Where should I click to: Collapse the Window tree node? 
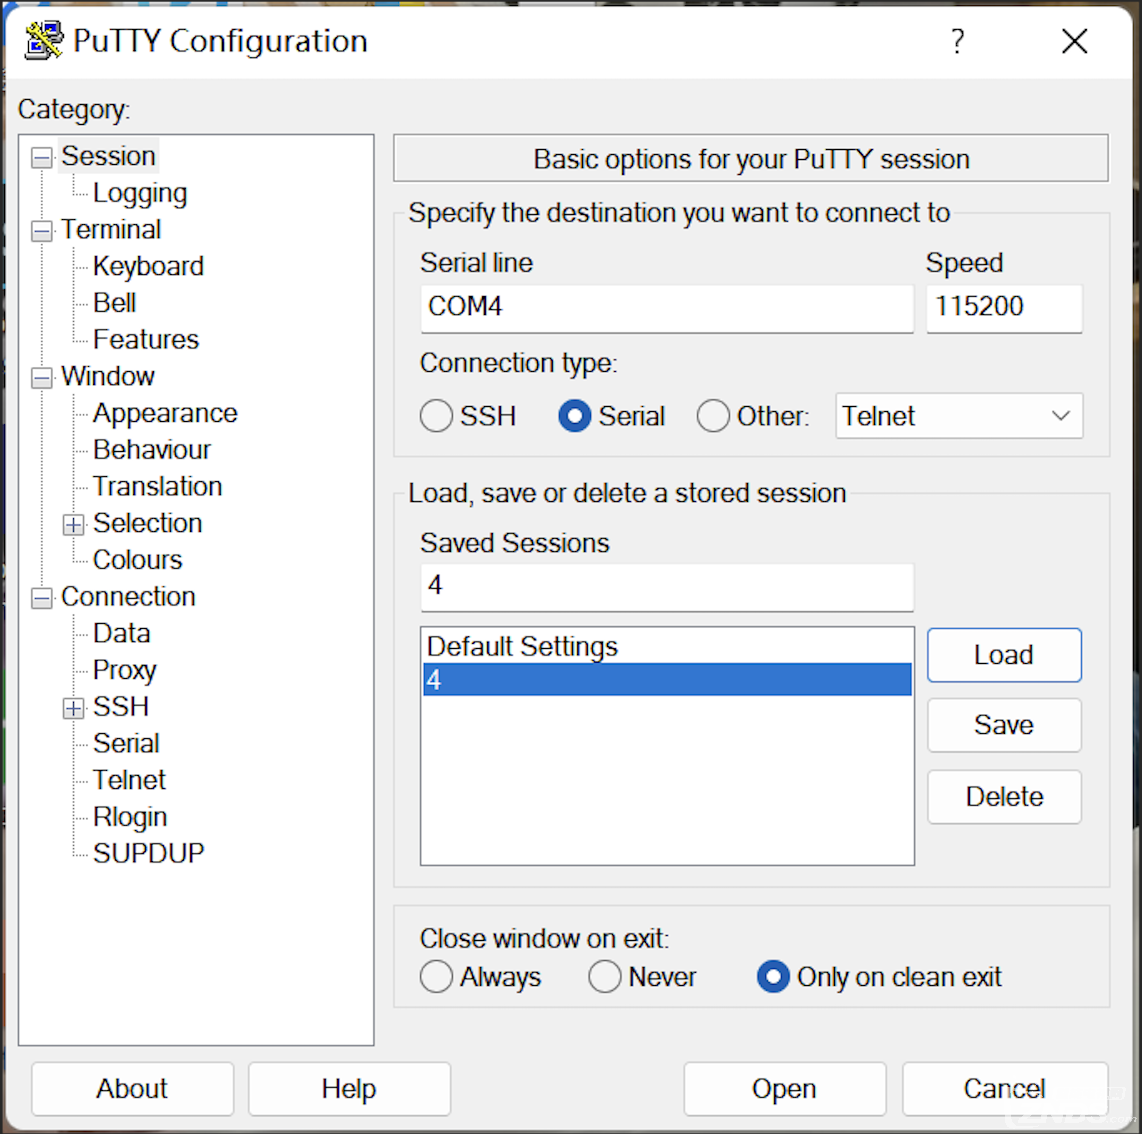click(x=42, y=377)
